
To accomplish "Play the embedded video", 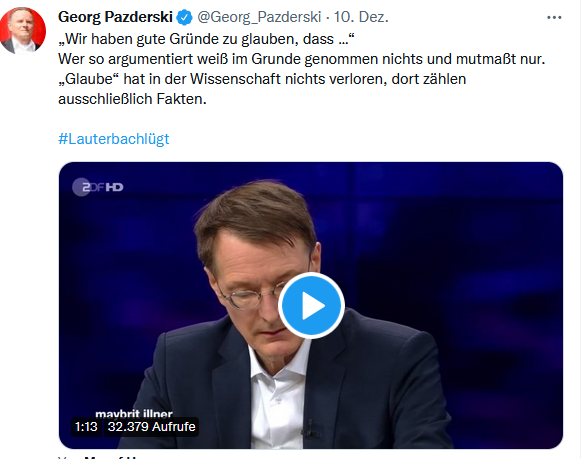I will [311, 306].
